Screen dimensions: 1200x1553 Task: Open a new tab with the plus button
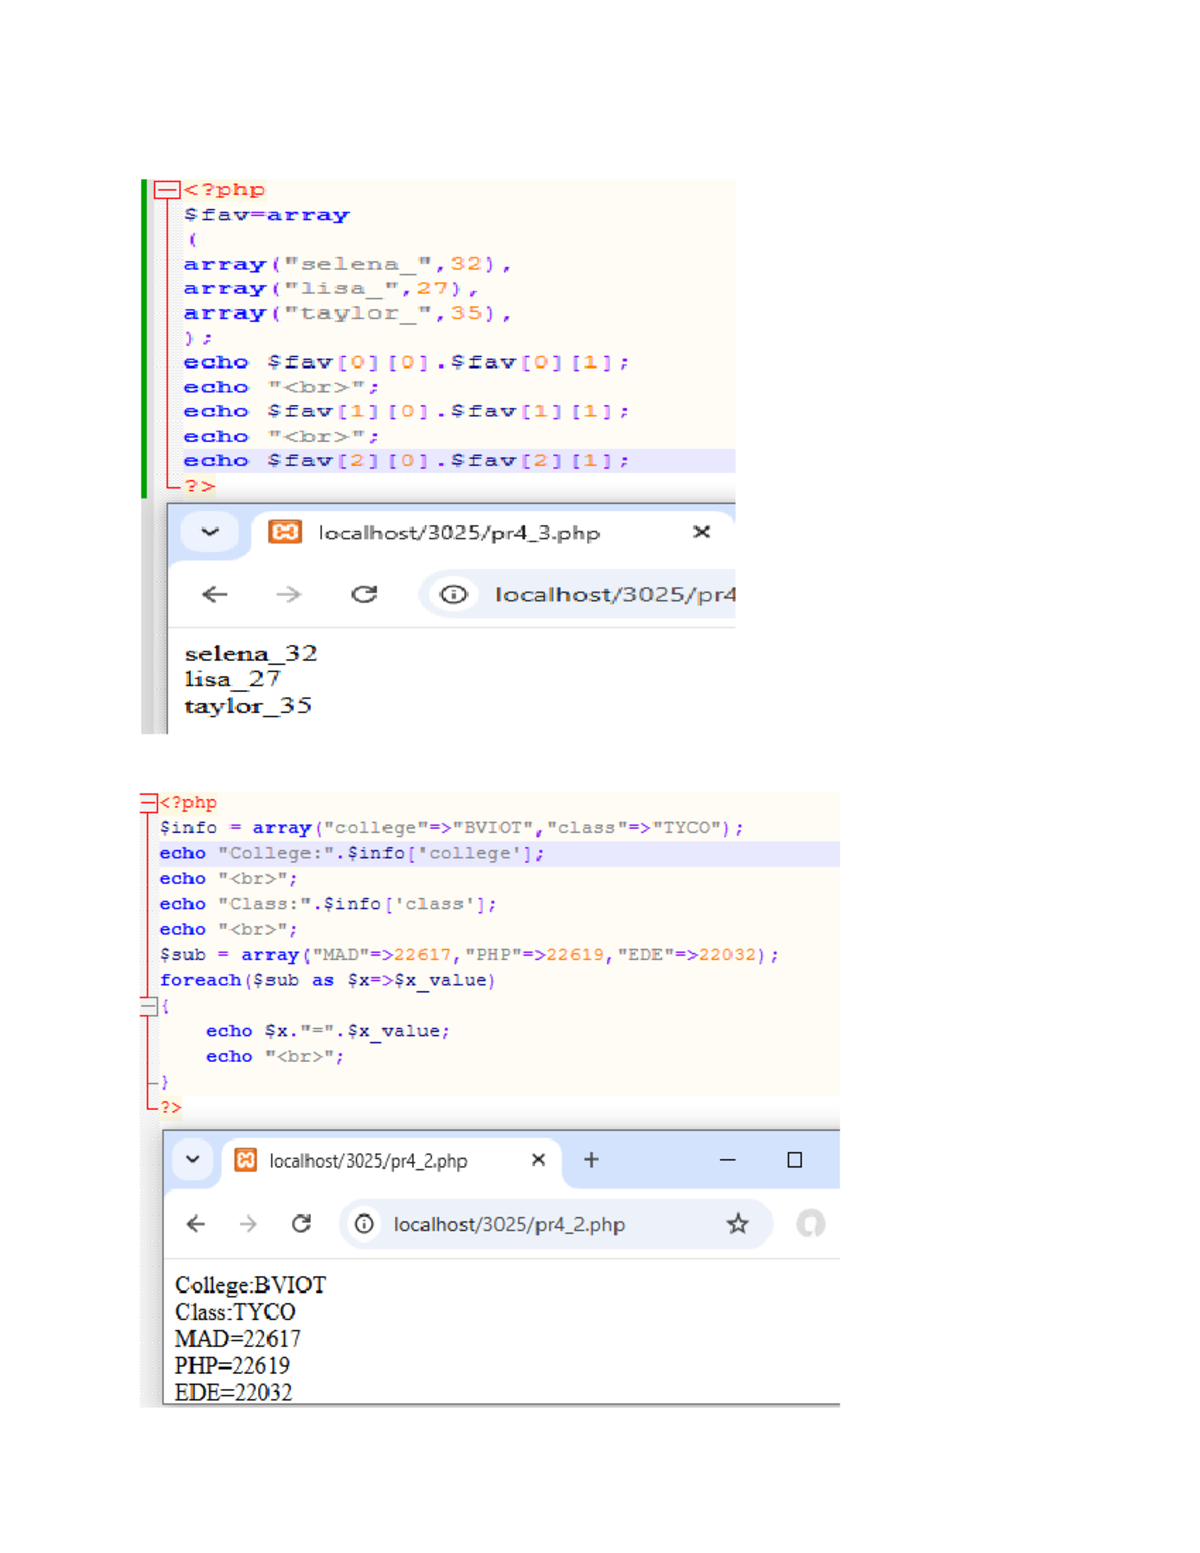point(591,1160)
